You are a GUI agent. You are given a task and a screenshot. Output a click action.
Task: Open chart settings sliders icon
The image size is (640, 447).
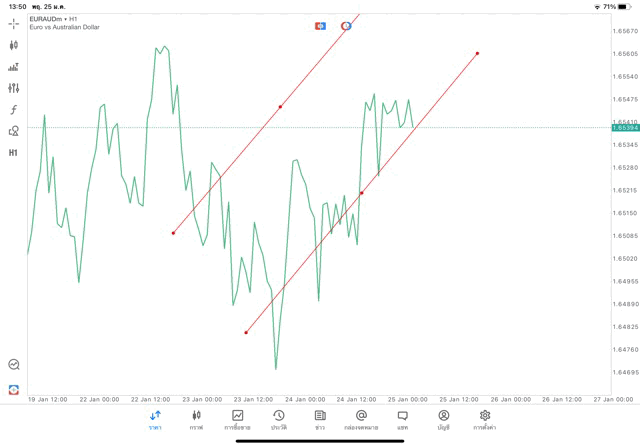14,88
